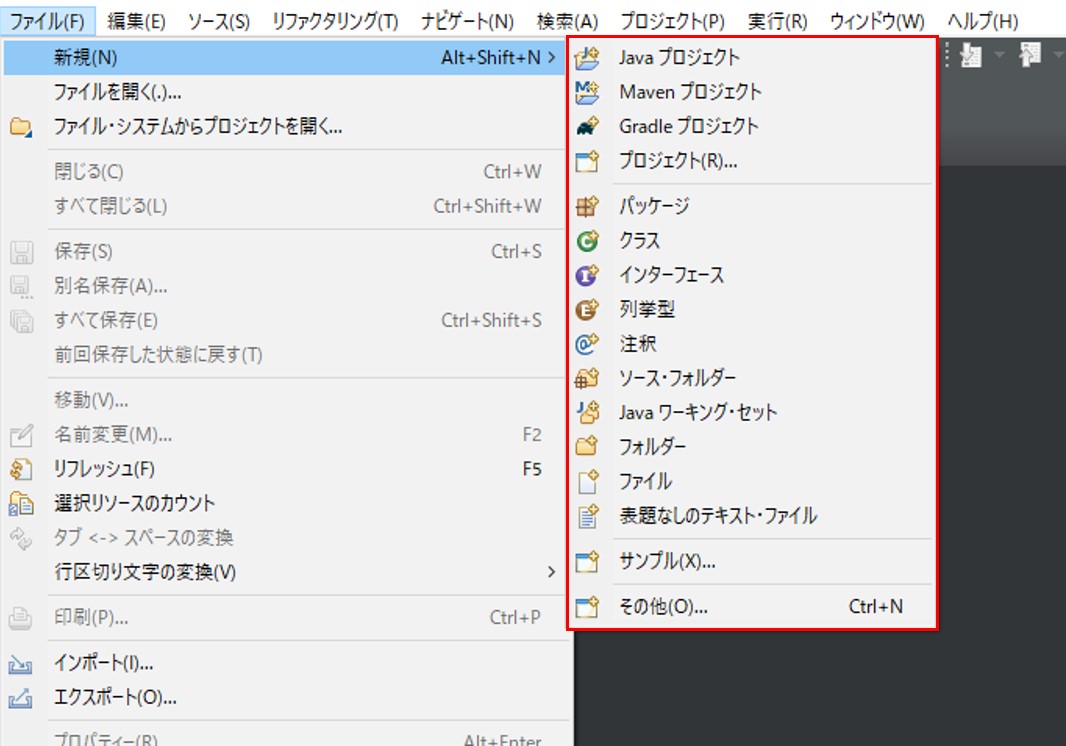Image resolution: width=1066 pixels, height=746 pixels.
Task: Select Java ワーキング・セット entry
Action: tap(752, 413)
